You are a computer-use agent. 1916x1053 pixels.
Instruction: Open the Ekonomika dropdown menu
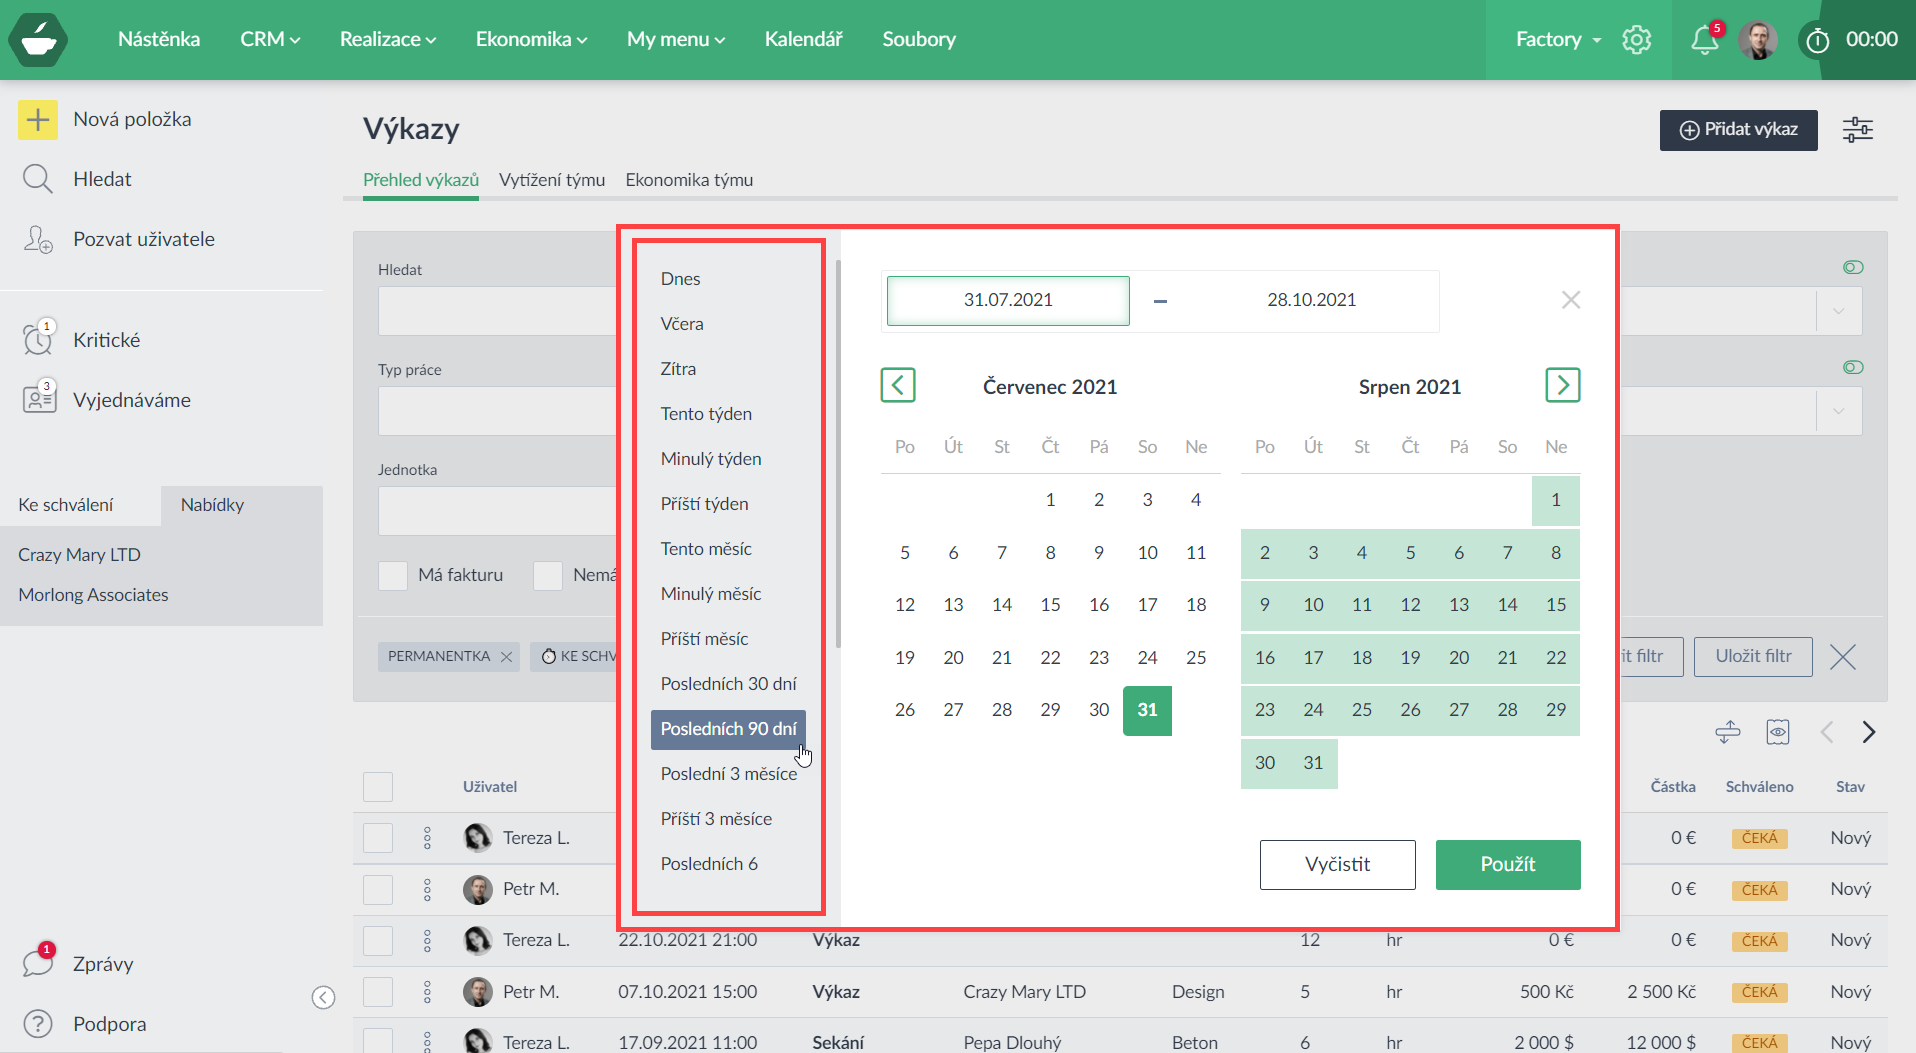pos(531,40)
